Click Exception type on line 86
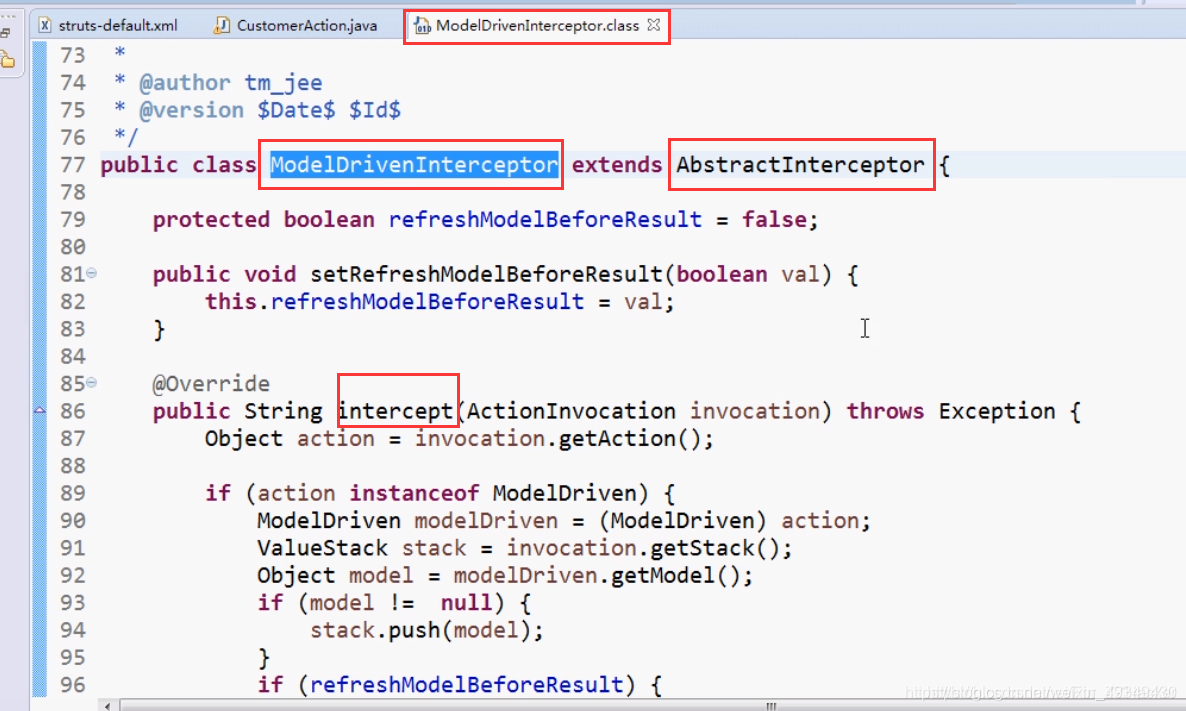 point(997,411)
